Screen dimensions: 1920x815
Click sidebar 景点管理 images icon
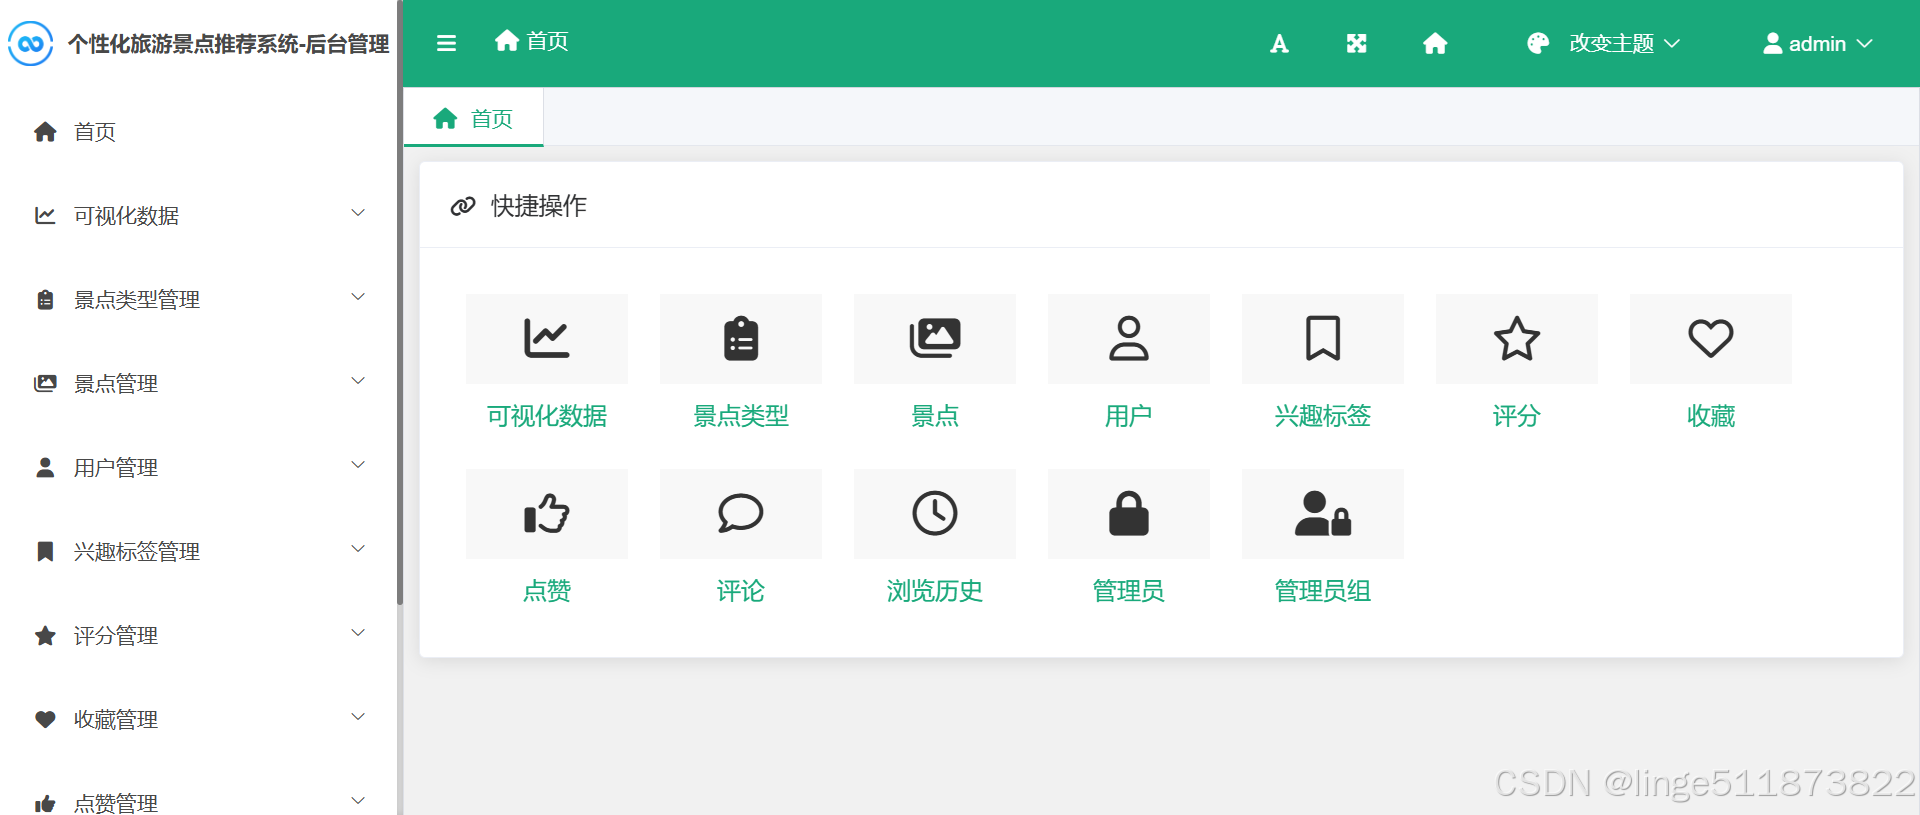(45, 384)
